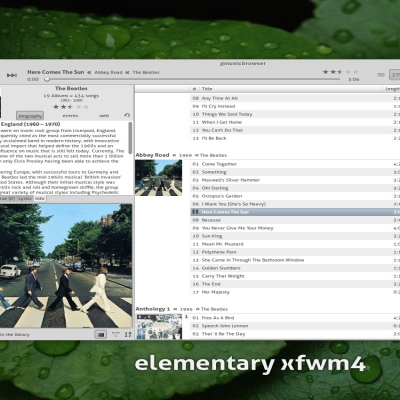
Task: Click the Anthology 1 album group heading
Action: click(x=153, y=309)
